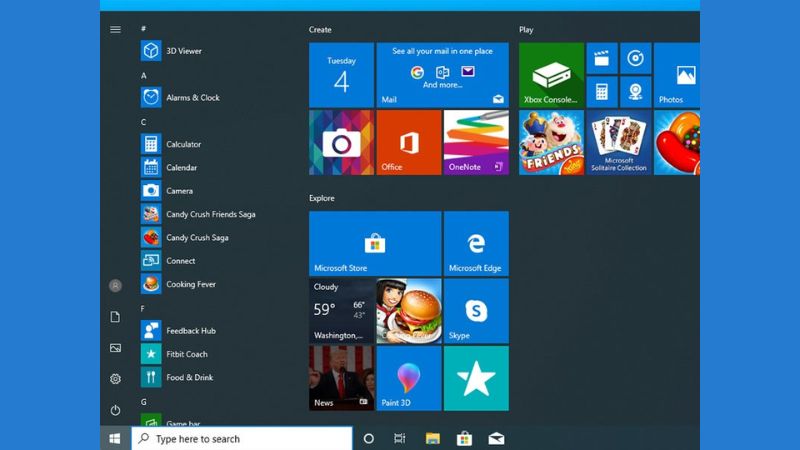Image resolution: width=800 pixels, height=450 pixels.
Task: Open the Candy Crush Saga tile
Action: click(677, 142)
